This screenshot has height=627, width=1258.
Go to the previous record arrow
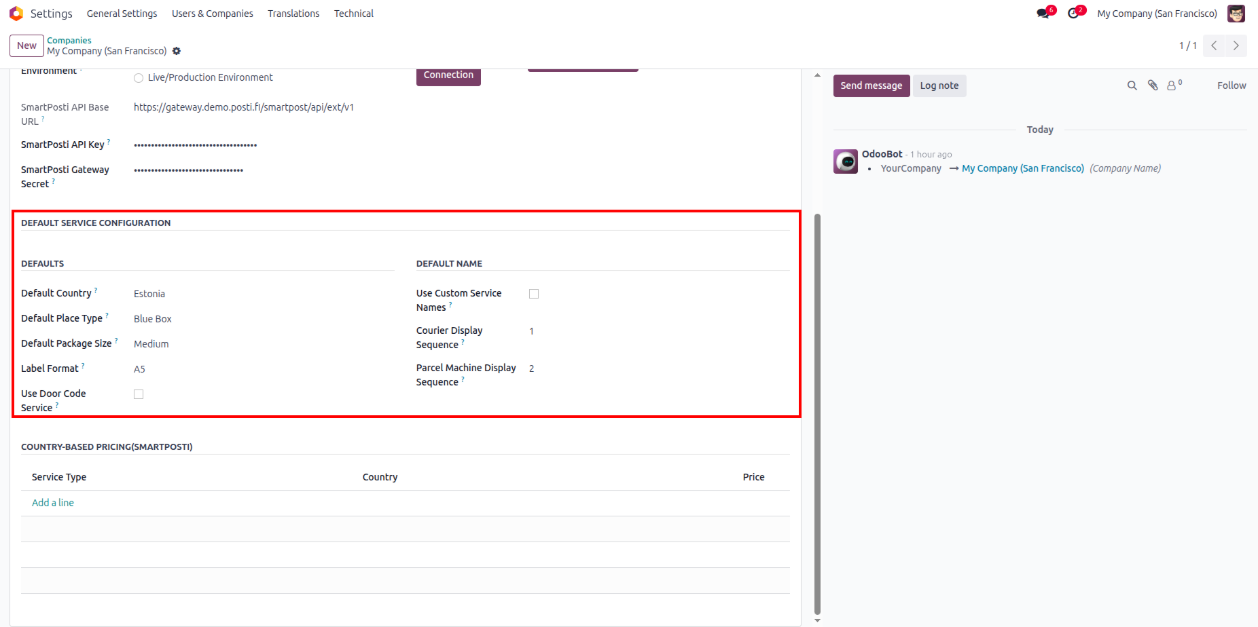point(1214,46)
